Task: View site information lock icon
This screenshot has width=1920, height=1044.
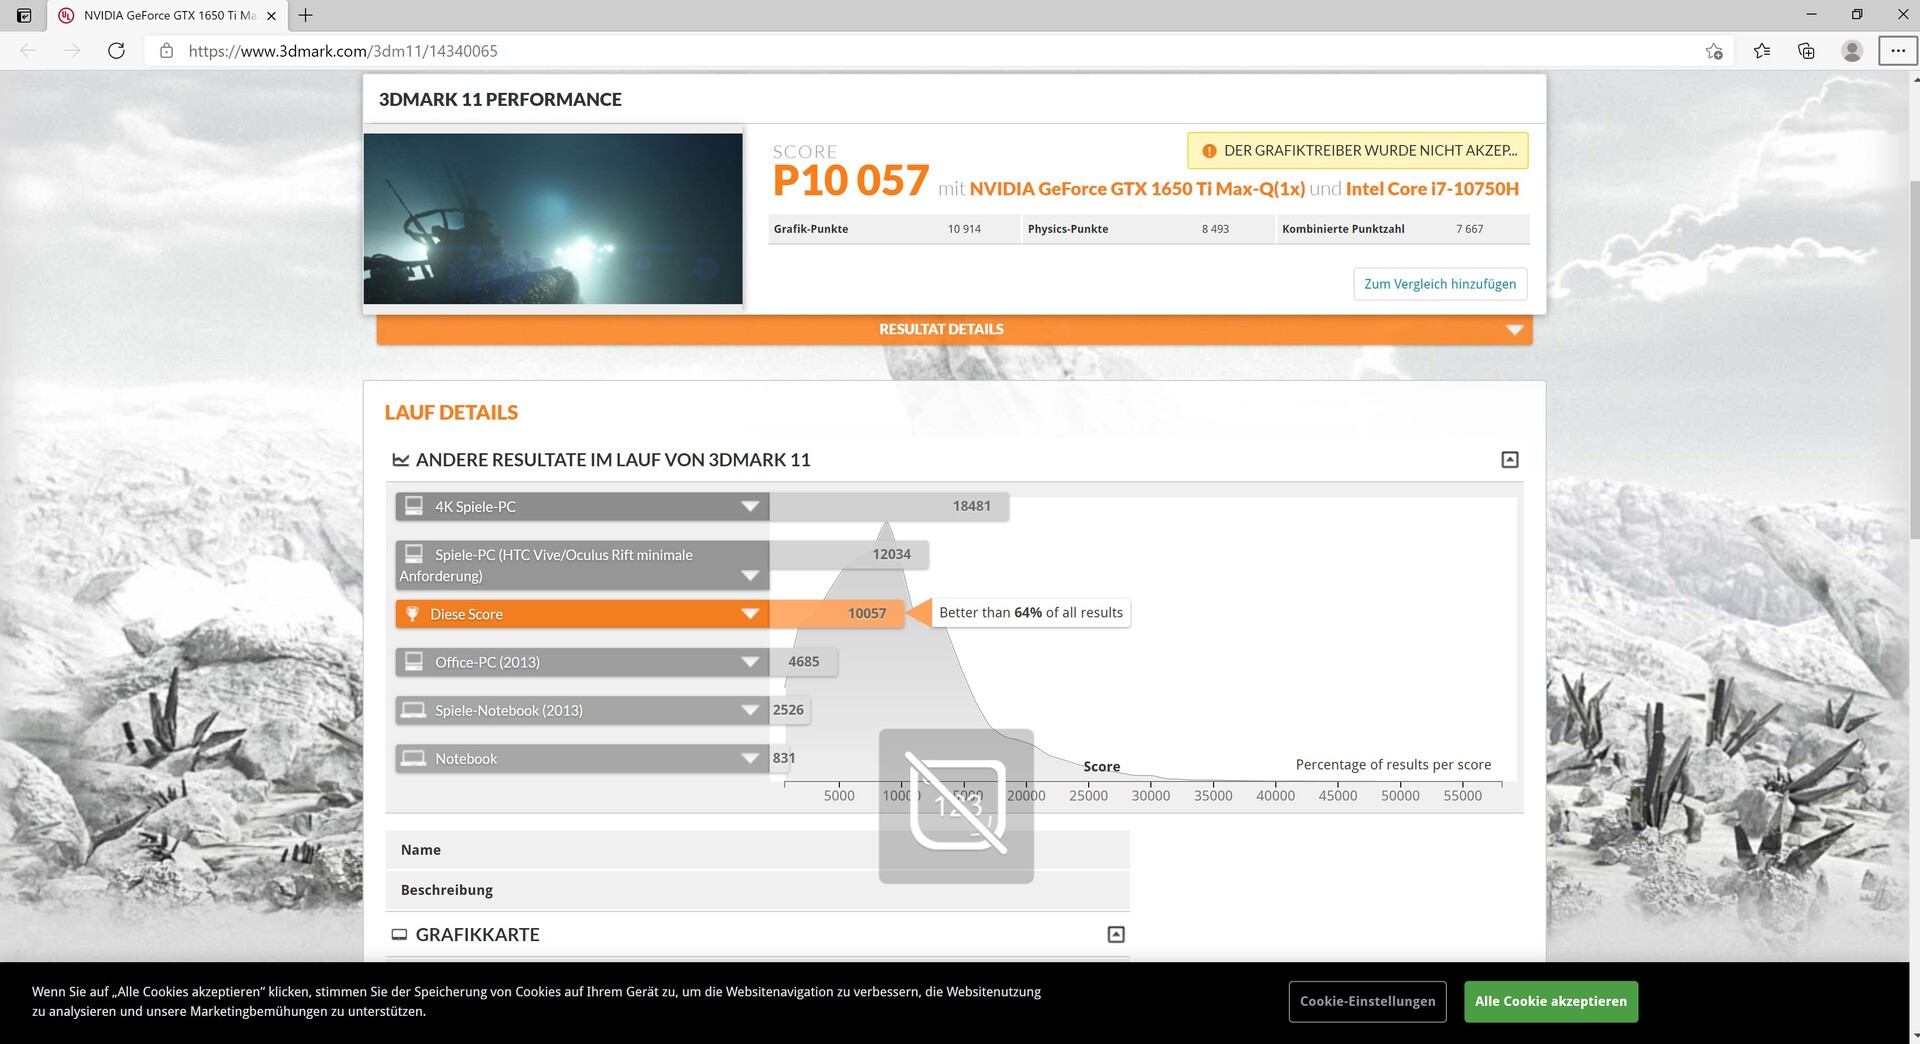Action: 167,51
